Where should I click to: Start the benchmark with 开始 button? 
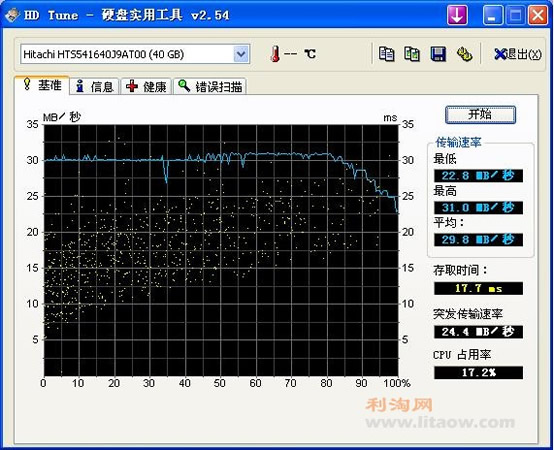coord(480,114)
